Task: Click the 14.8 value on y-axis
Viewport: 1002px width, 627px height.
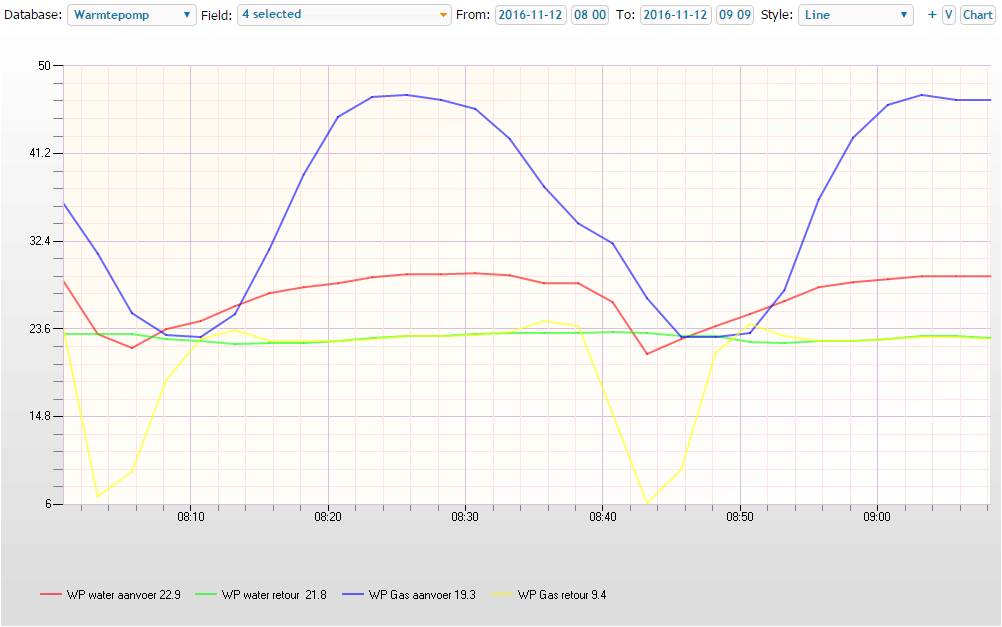Action: click(40, 416)
